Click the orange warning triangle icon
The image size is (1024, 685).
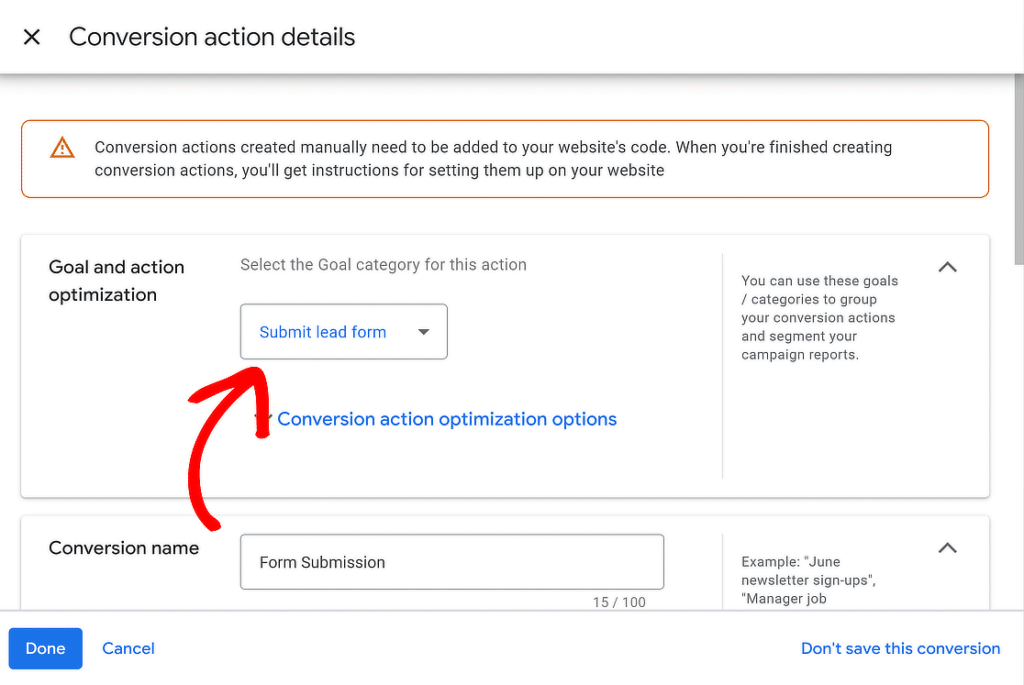tap(62, 147)
